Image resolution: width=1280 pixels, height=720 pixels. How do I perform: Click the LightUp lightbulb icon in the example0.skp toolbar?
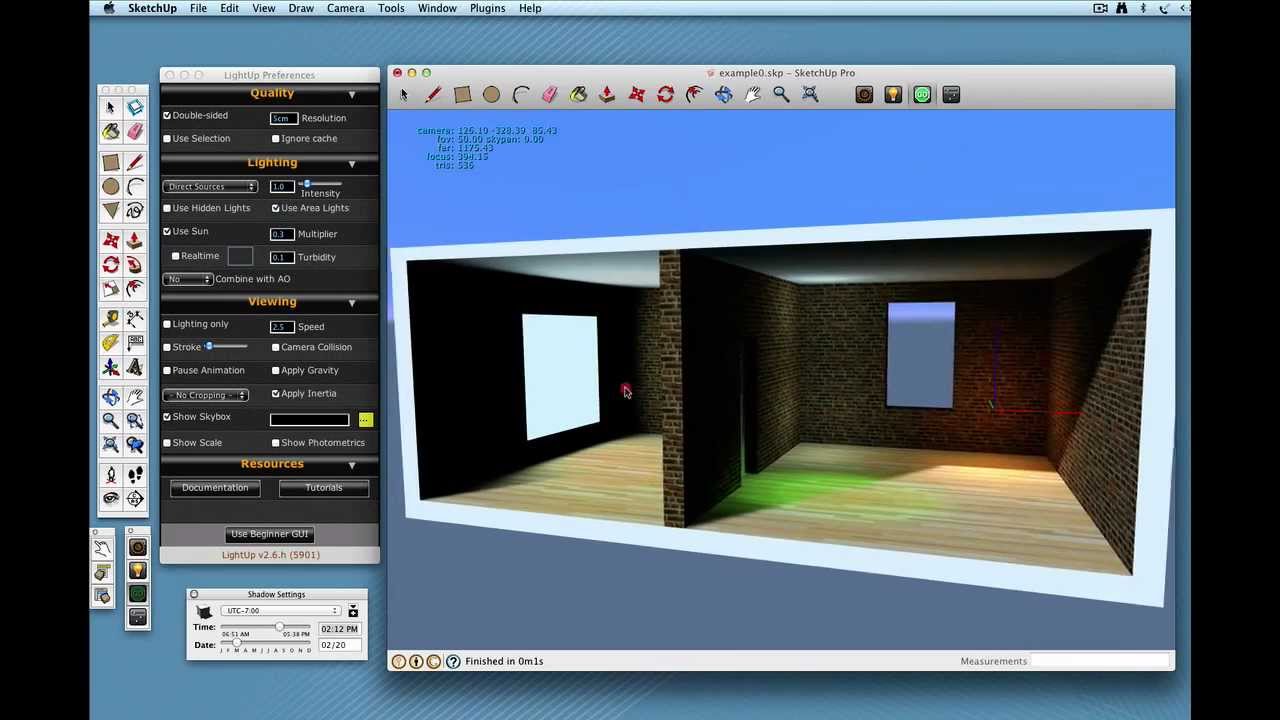pos(893,94)
